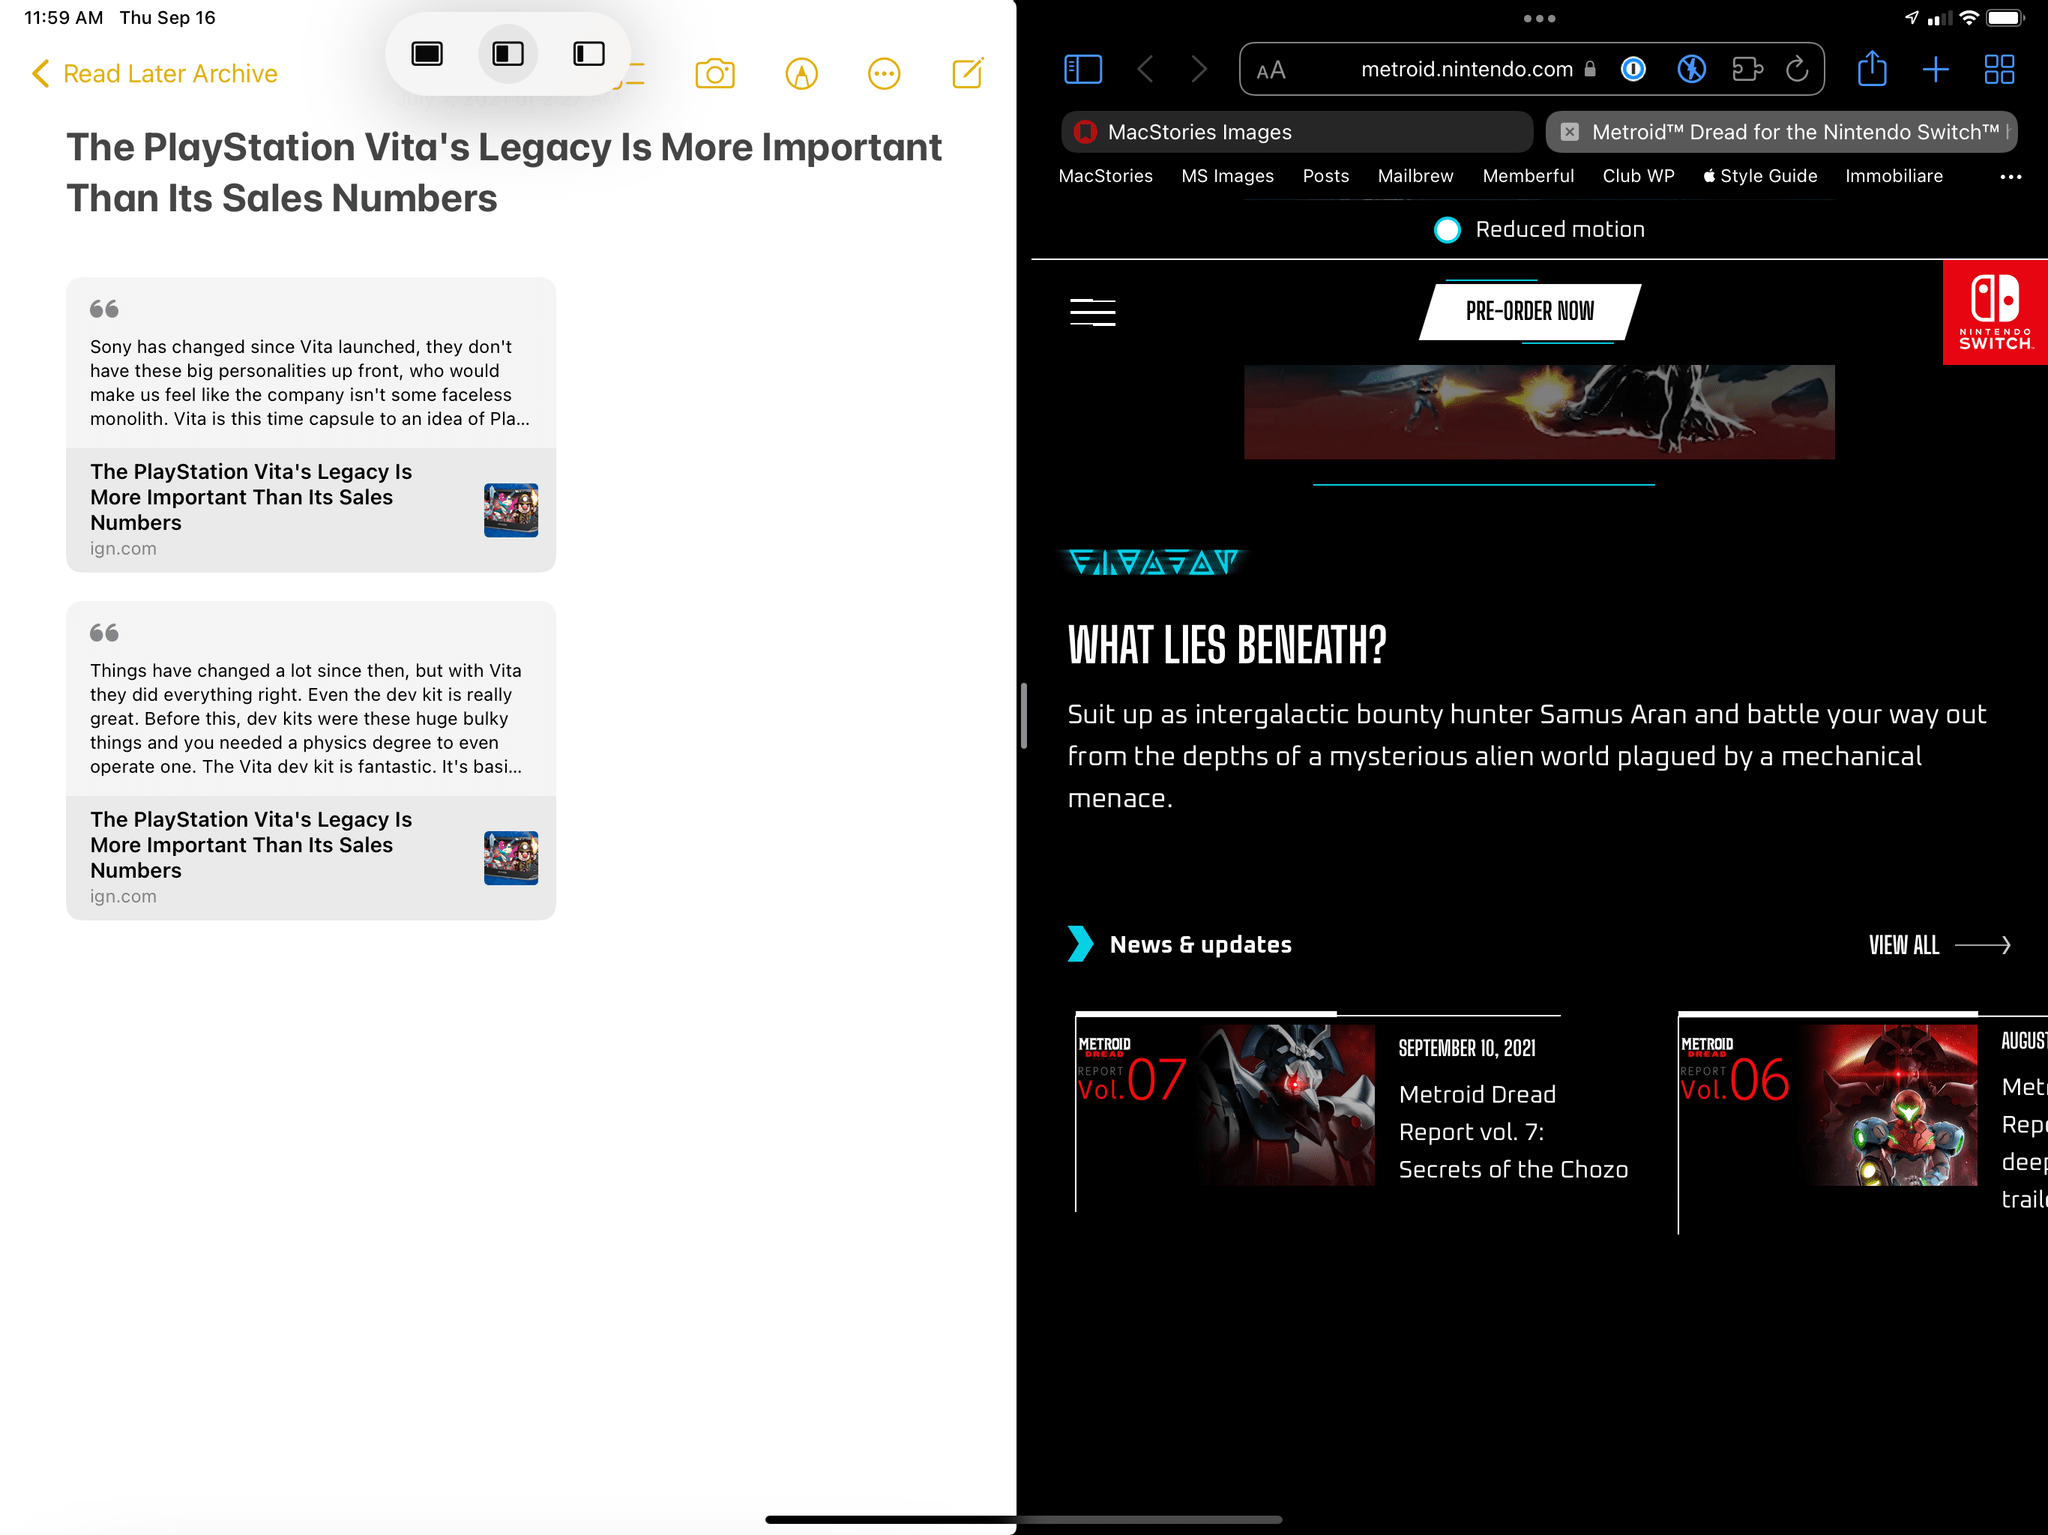Open the second IGN Vita link card
Image resolution: width=2048 pixels, height=1535 pixels.
tap(311, 858)
